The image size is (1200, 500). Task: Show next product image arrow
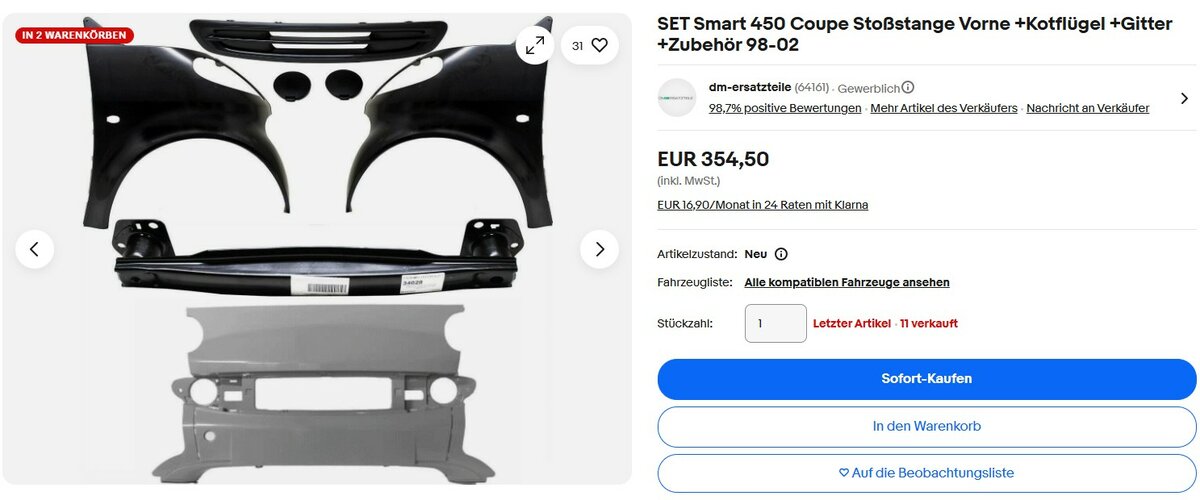pyautogui.click(x=599, y=249)
